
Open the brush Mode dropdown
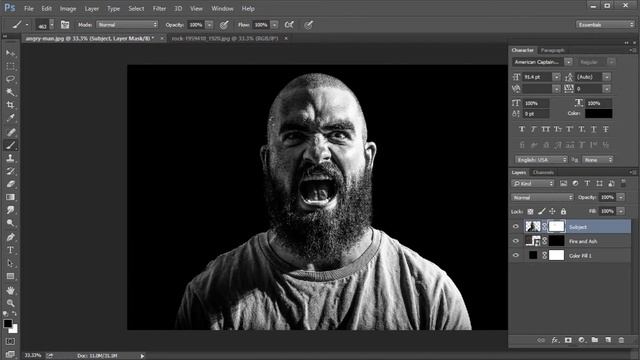pyautogui.click(x=127, y=25)
